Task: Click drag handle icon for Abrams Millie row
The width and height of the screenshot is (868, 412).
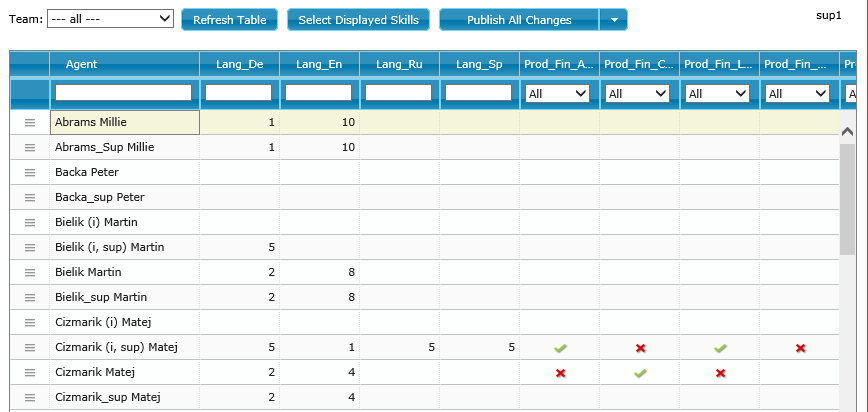Action: [30, 122]
